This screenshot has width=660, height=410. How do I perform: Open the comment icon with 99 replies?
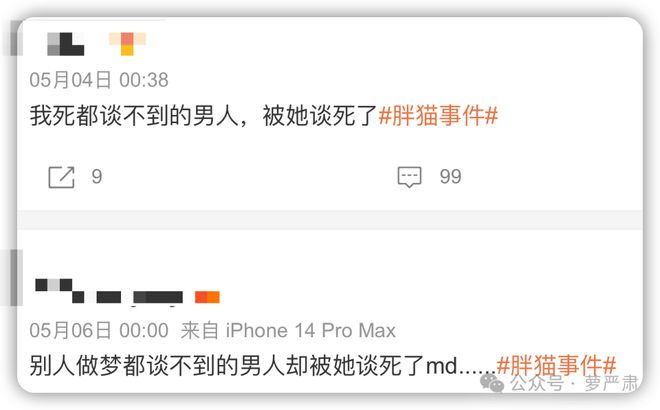coord(409,177)
